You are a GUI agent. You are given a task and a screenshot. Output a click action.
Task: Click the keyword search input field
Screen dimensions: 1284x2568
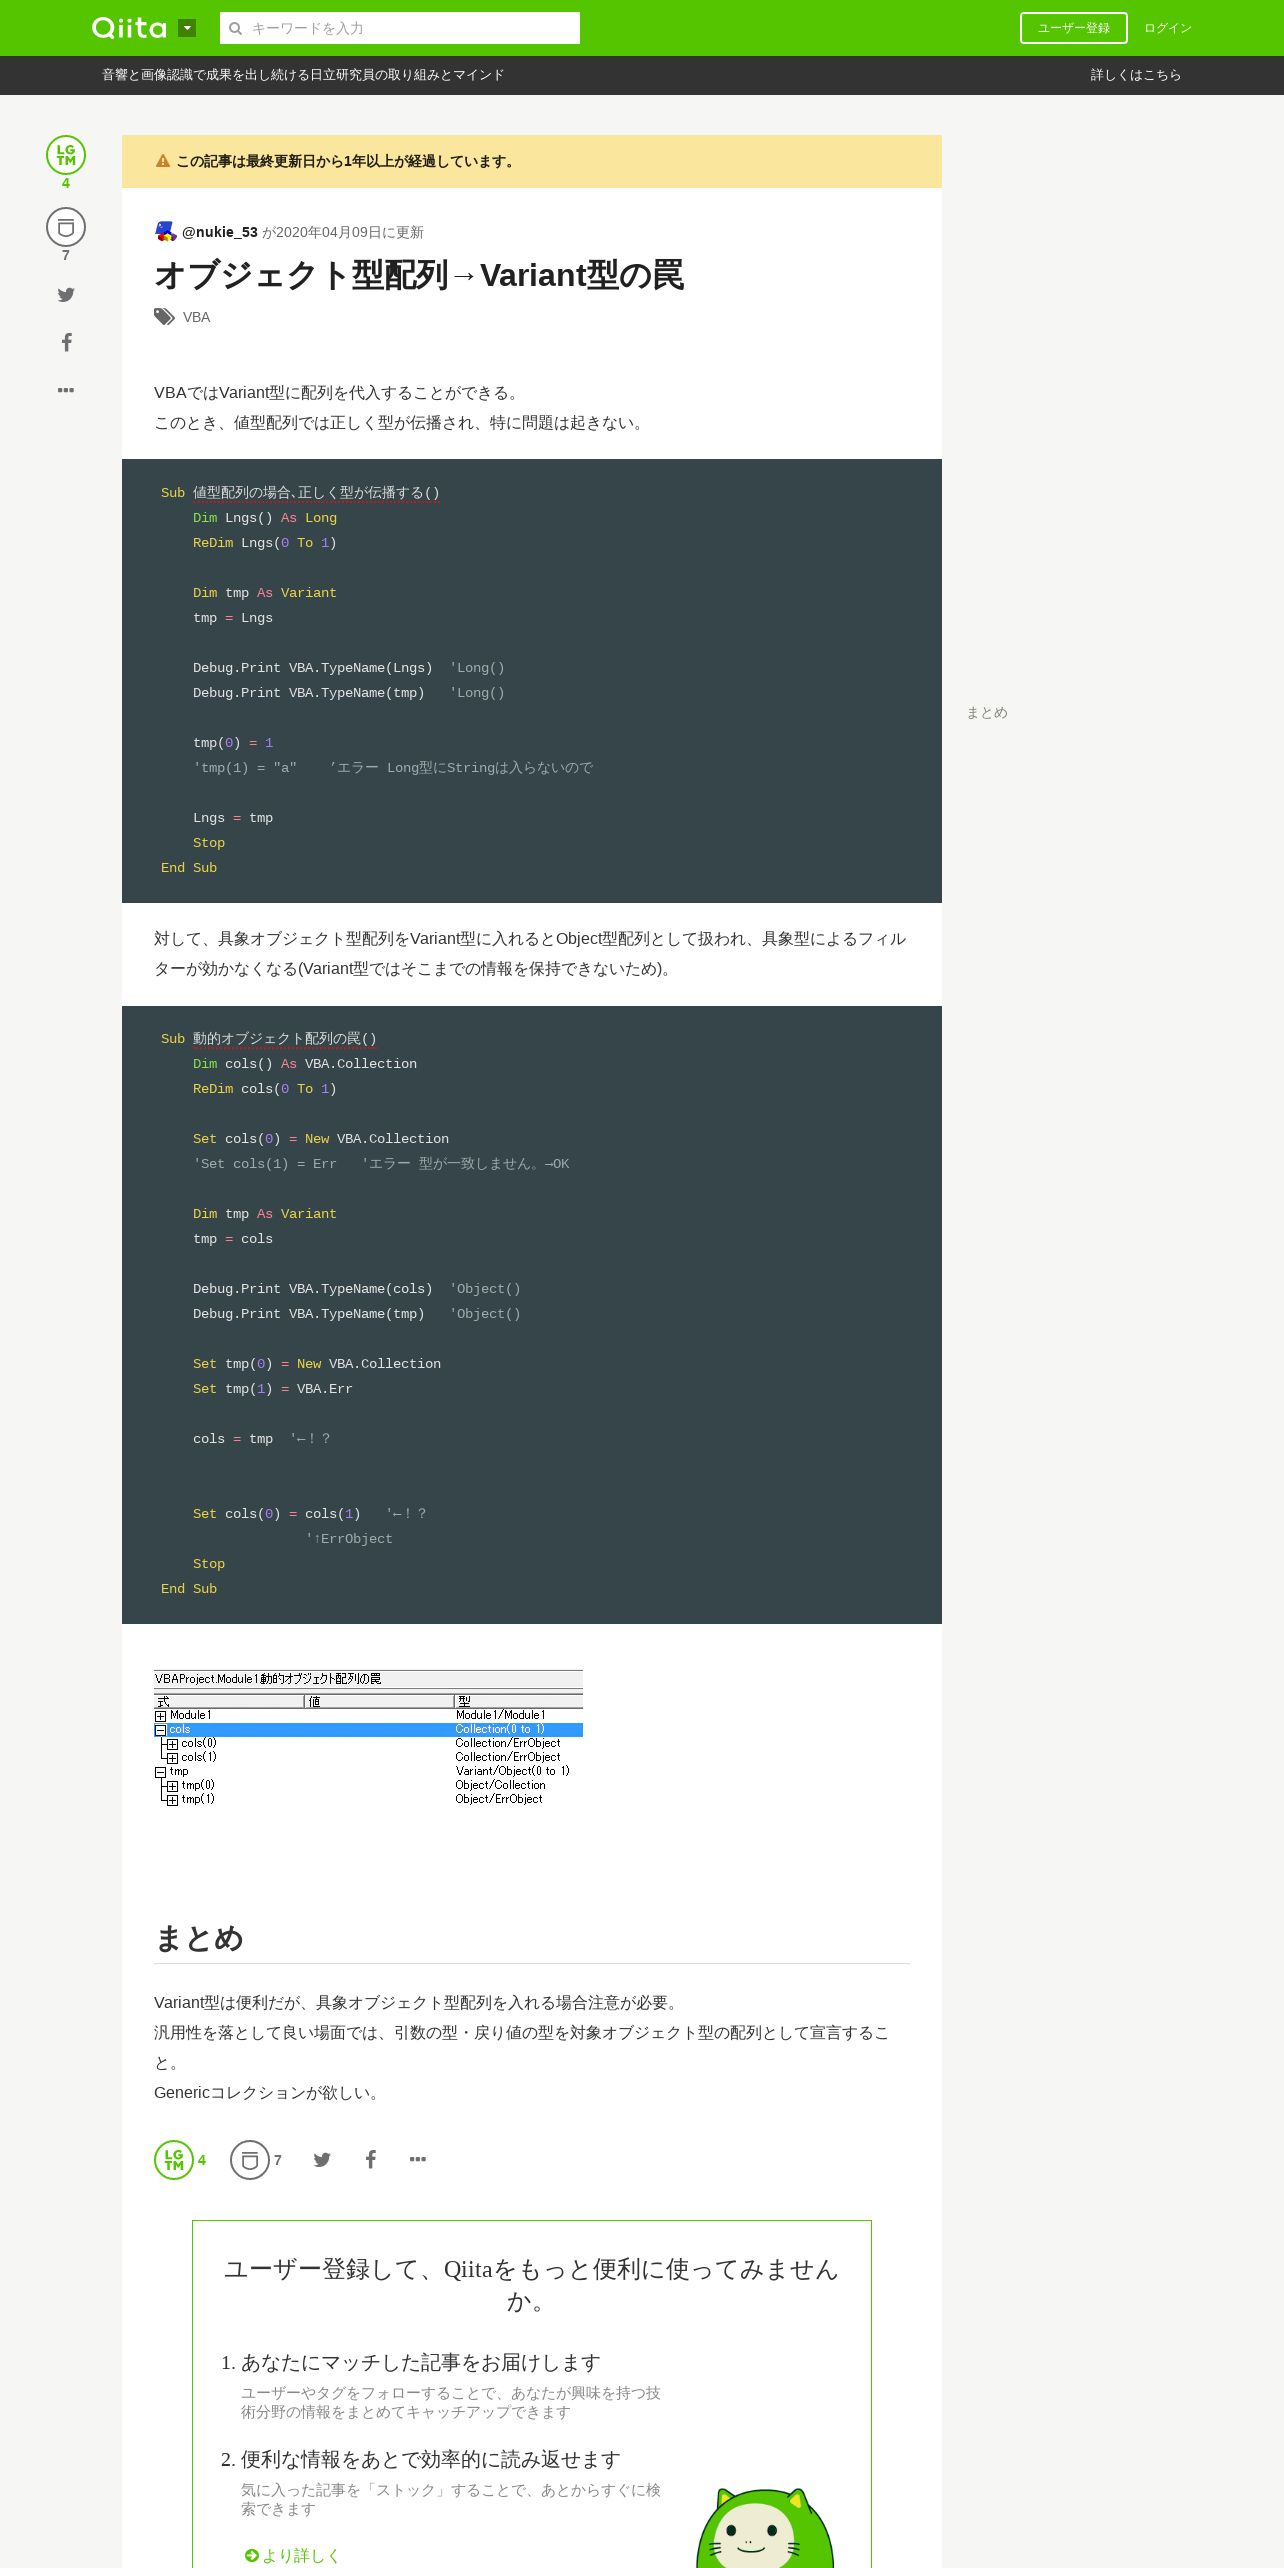pos(400,28)
